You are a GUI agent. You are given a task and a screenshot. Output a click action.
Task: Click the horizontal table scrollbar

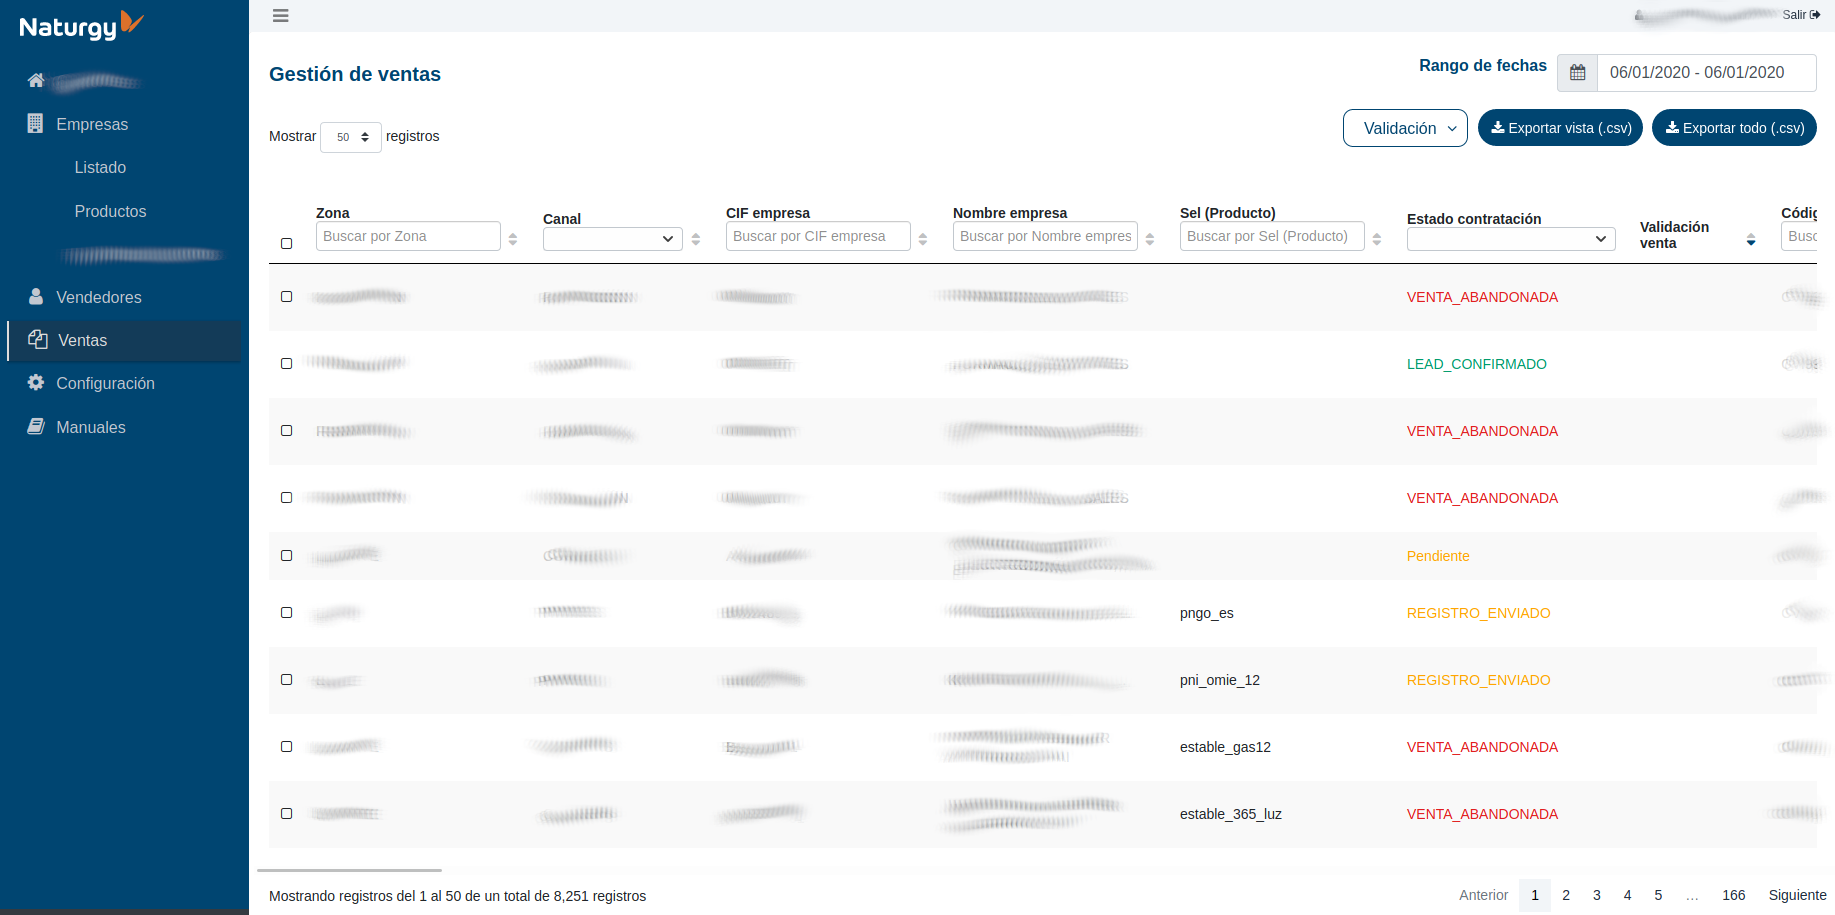coord(349,870)
